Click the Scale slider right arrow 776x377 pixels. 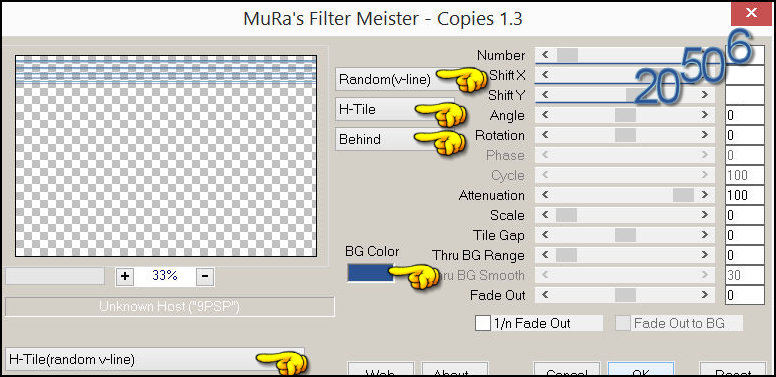705,215
